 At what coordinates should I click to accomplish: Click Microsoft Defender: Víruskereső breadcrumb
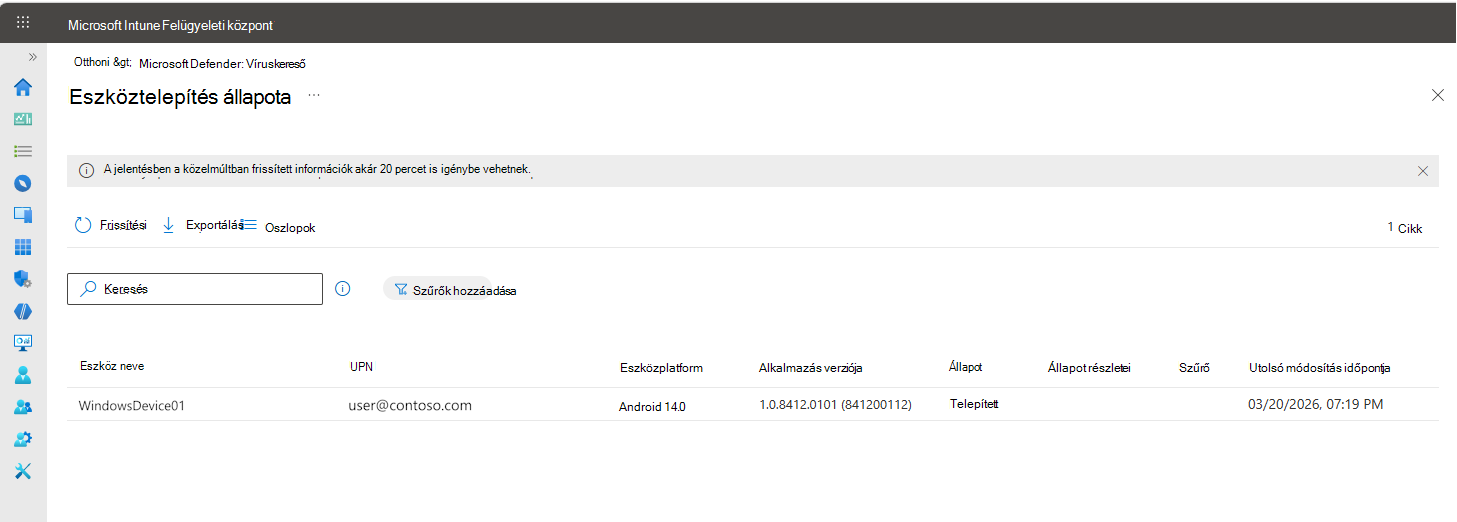pos(222,63)
